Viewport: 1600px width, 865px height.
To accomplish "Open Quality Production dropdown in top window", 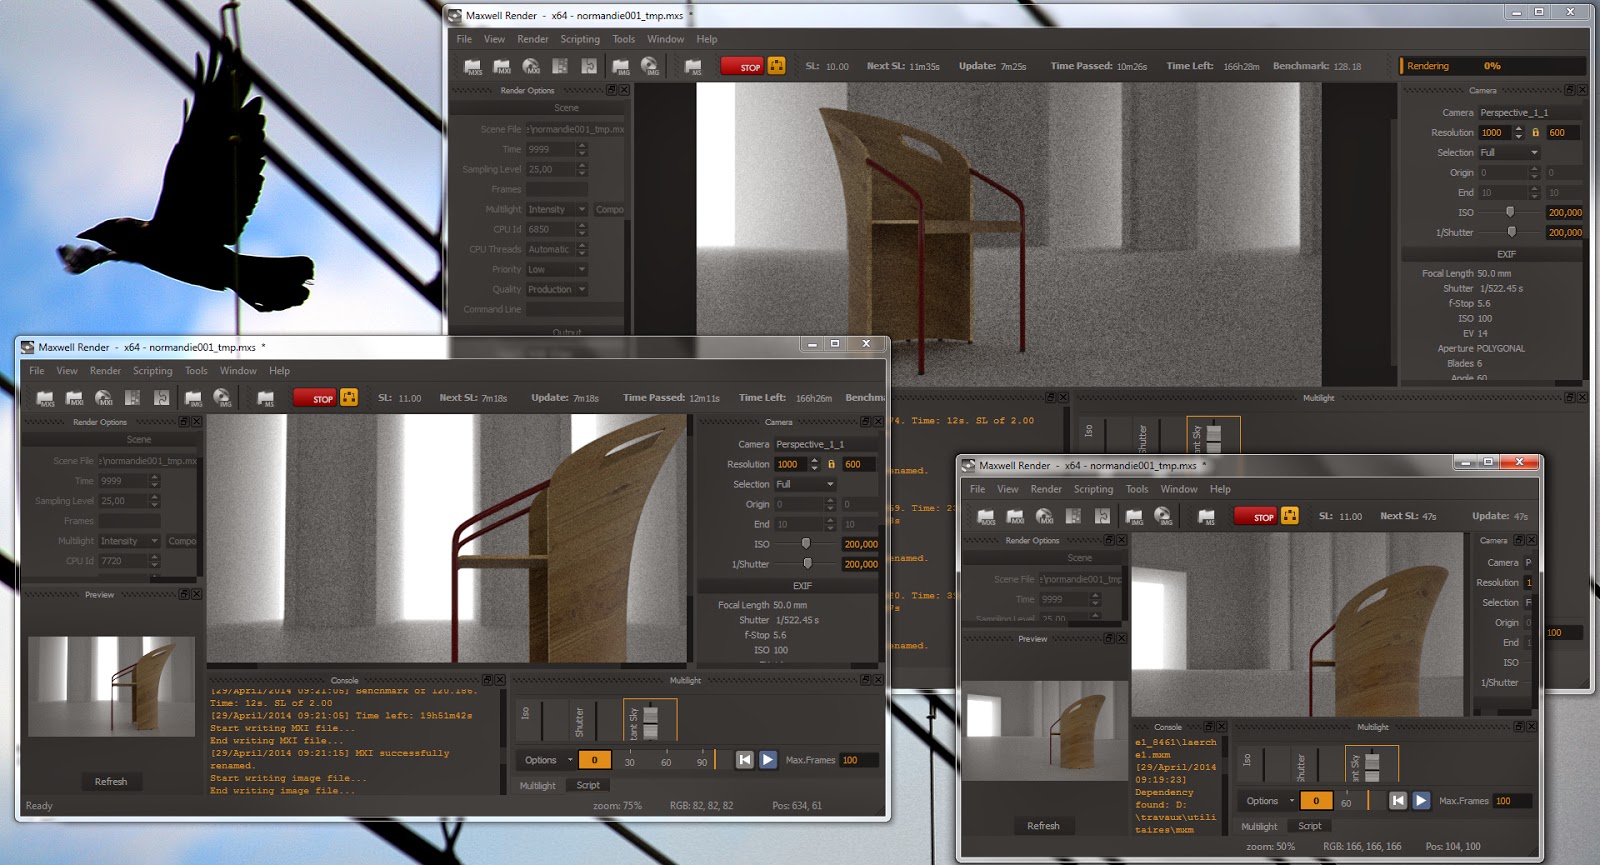I will 556,289.
